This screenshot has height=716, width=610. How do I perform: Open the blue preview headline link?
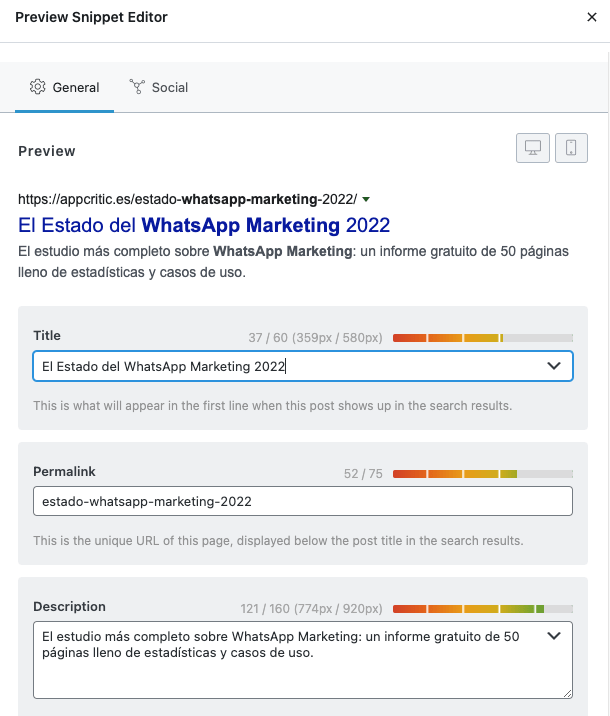(204, 224)
